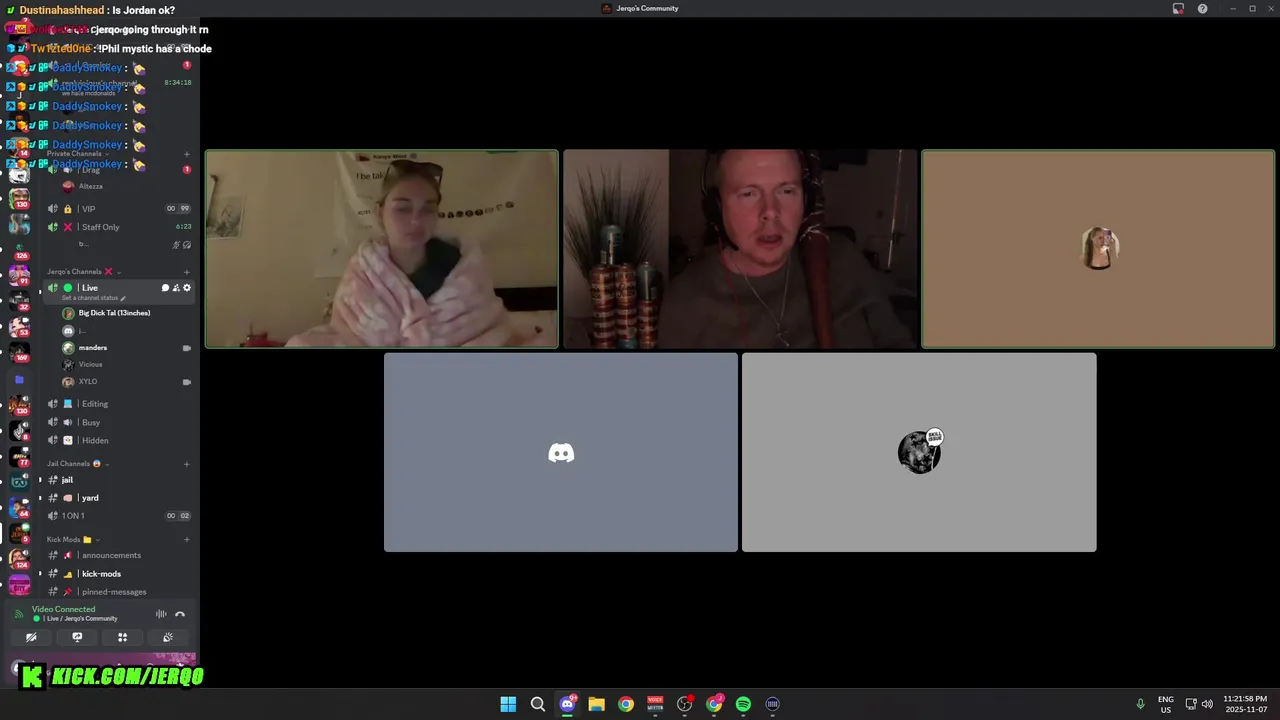Click the taskbar volume icon

pyautogui.click(x=1207, y=704)
